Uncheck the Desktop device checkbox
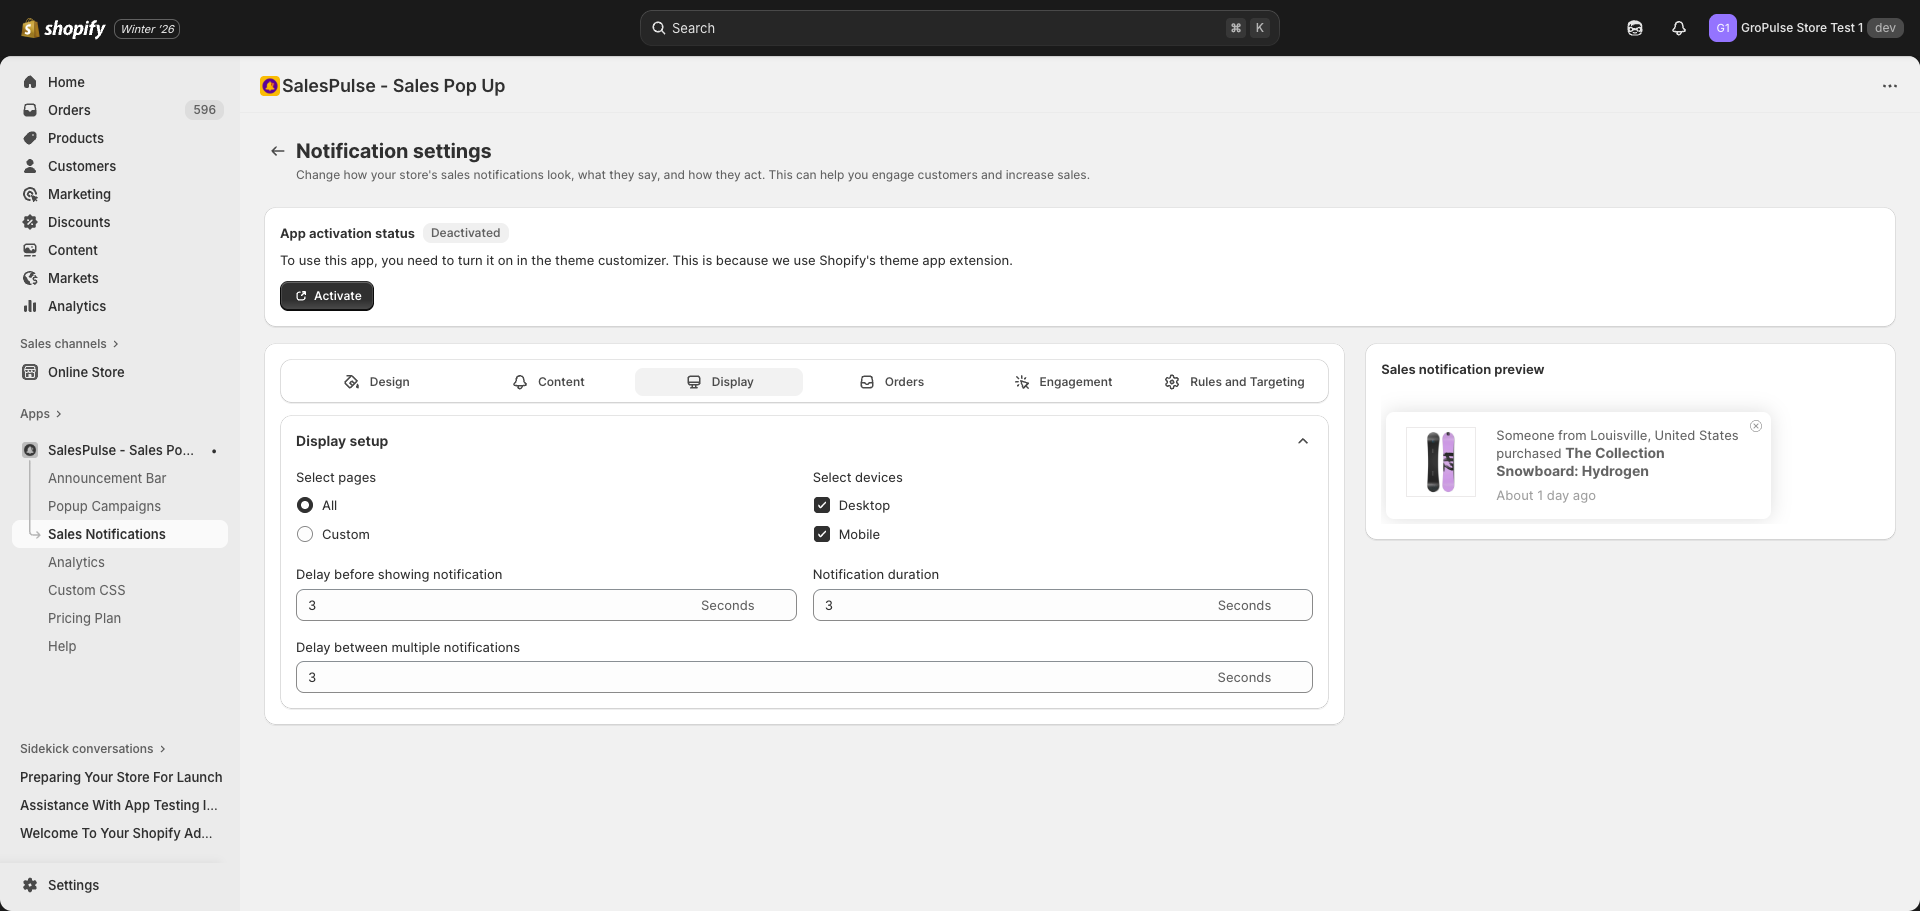The width and height of the screenshot is (1920, 911). coord(822,506)
